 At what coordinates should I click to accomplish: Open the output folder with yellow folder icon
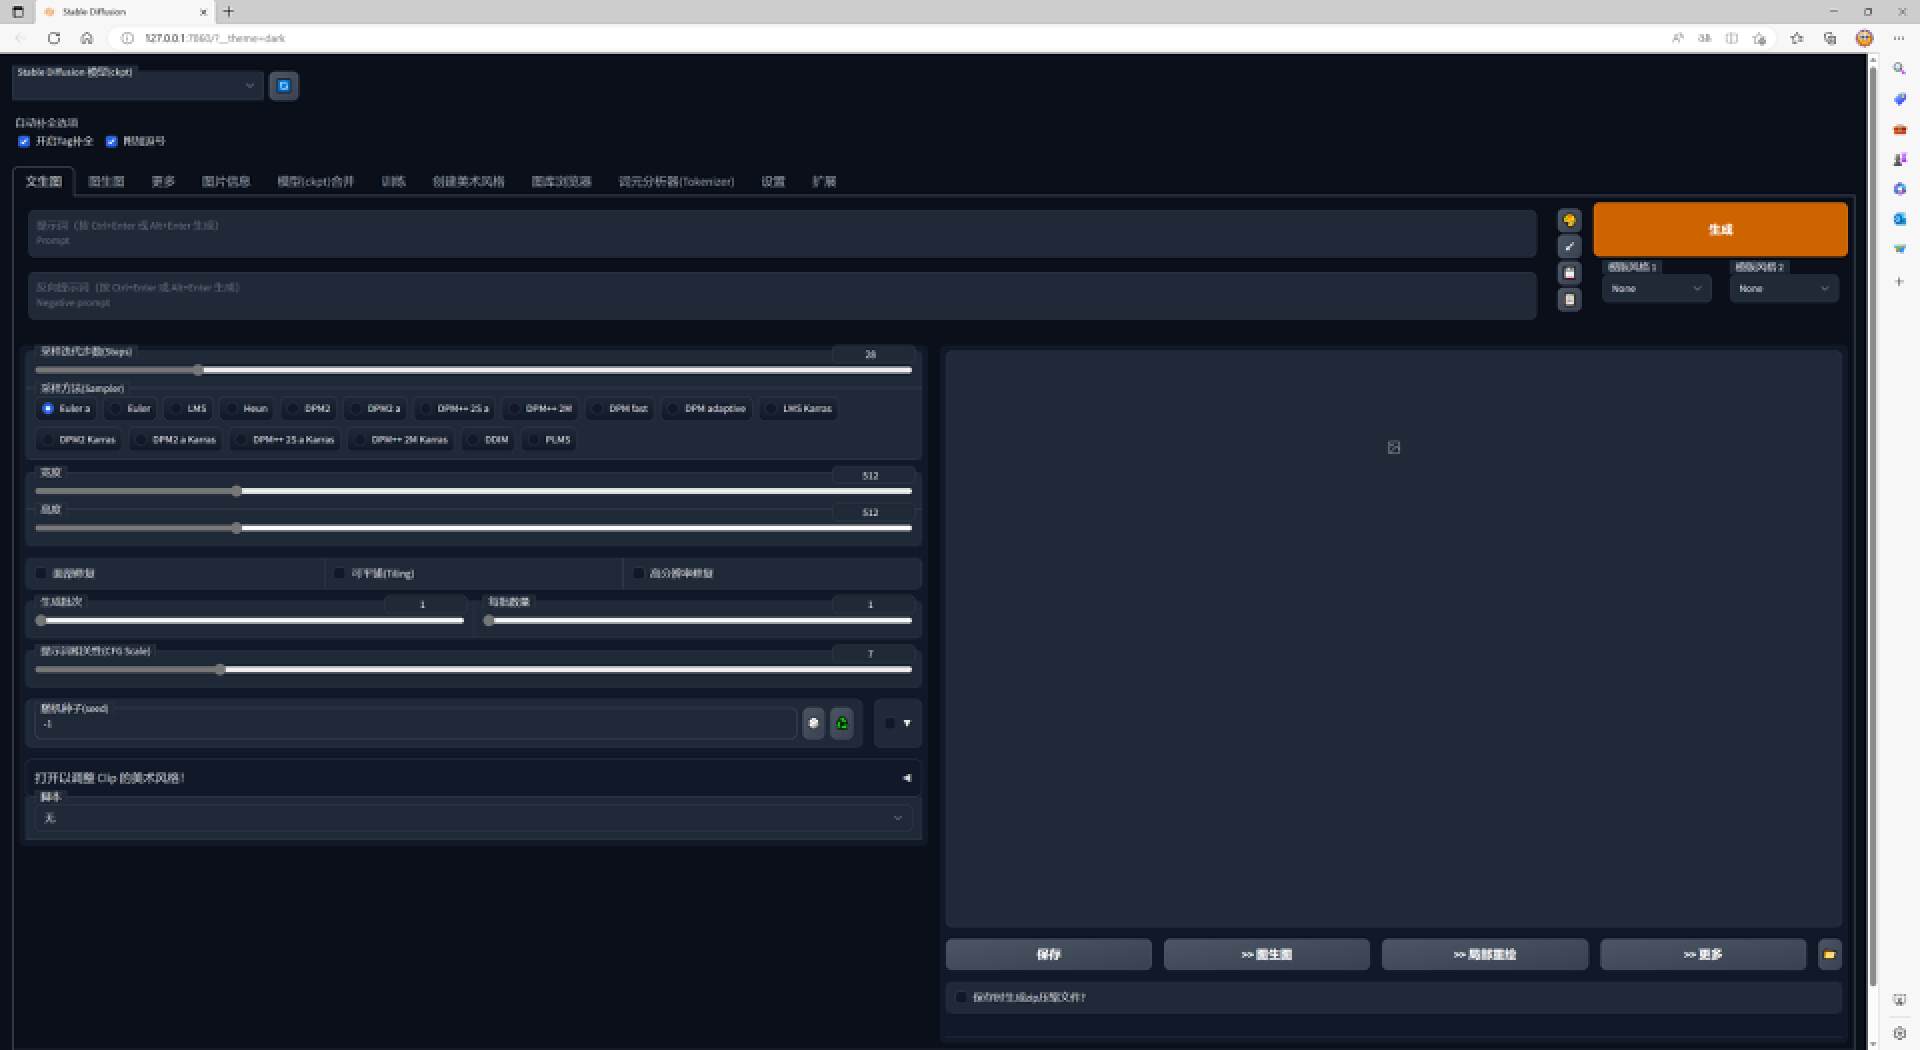pos(1829,955)
